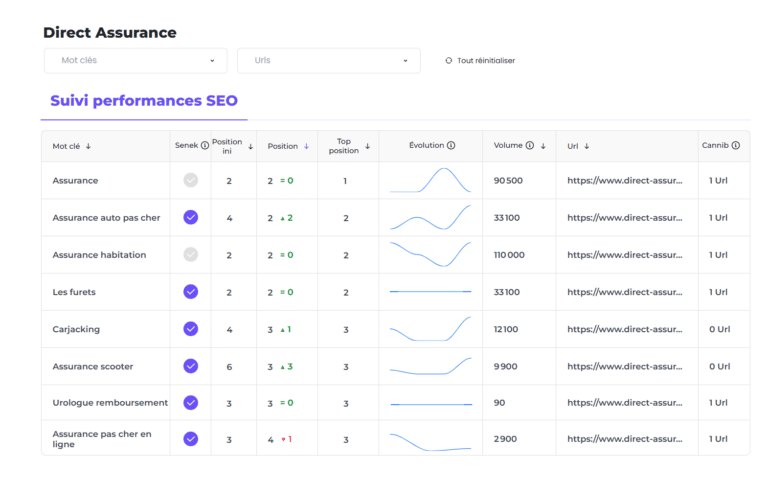Sort by Top position column arrow
Image resolution: width=768 pixels, height=481 pixels.
click(367, 146)
